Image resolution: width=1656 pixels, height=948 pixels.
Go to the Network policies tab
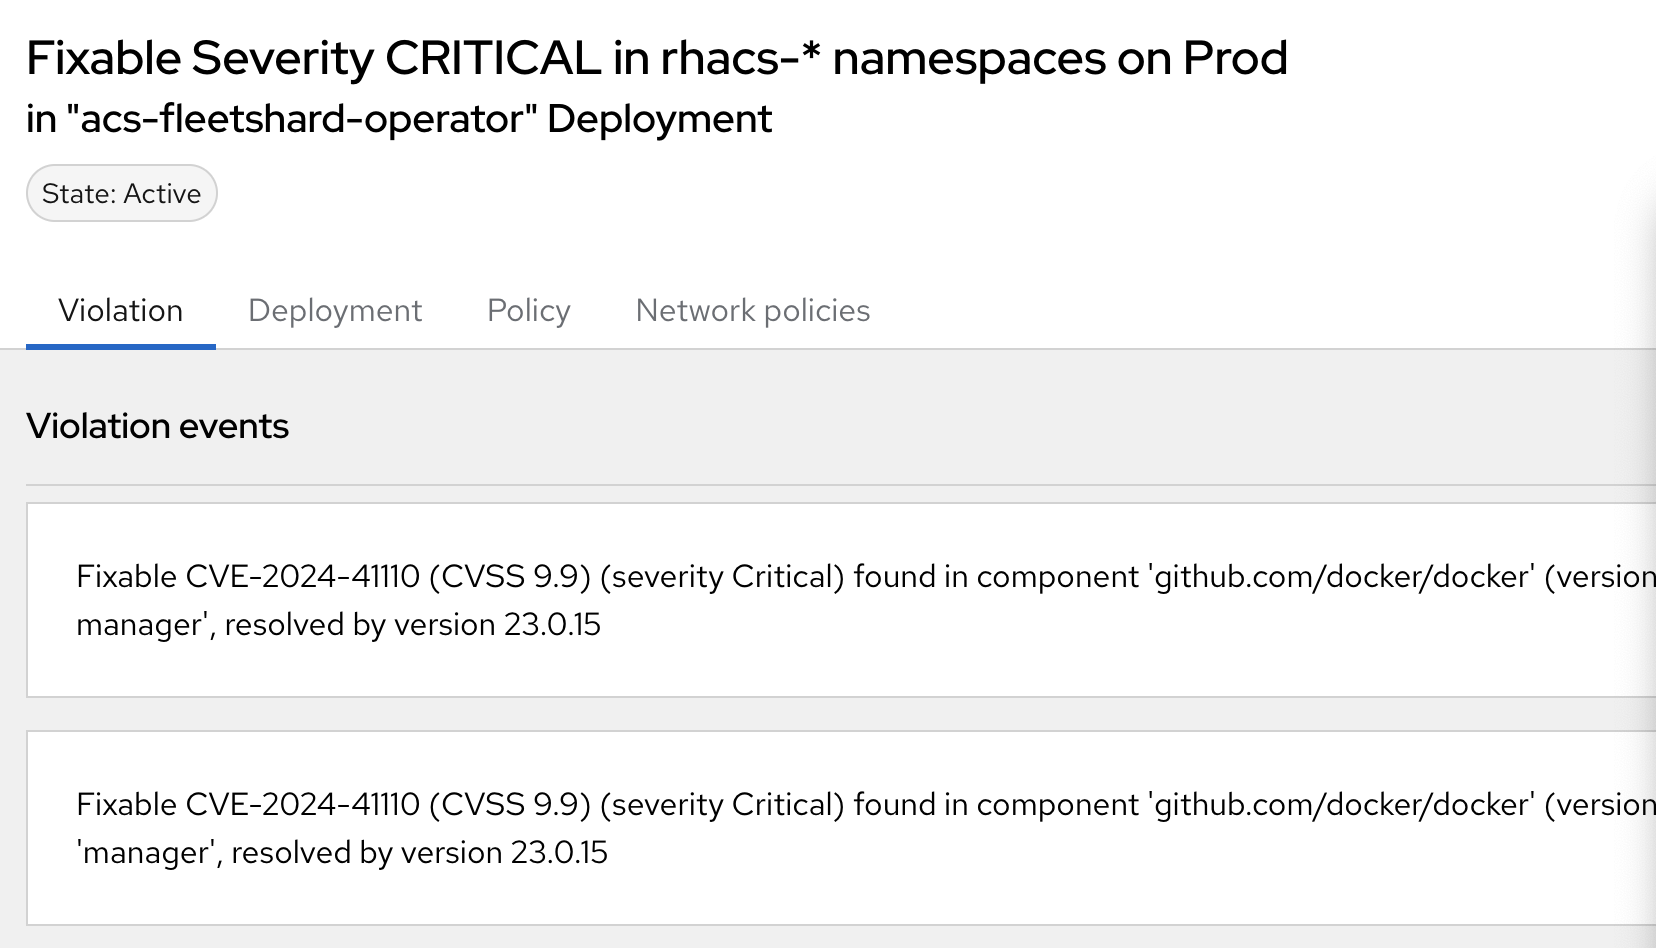[x=752, y=311]
